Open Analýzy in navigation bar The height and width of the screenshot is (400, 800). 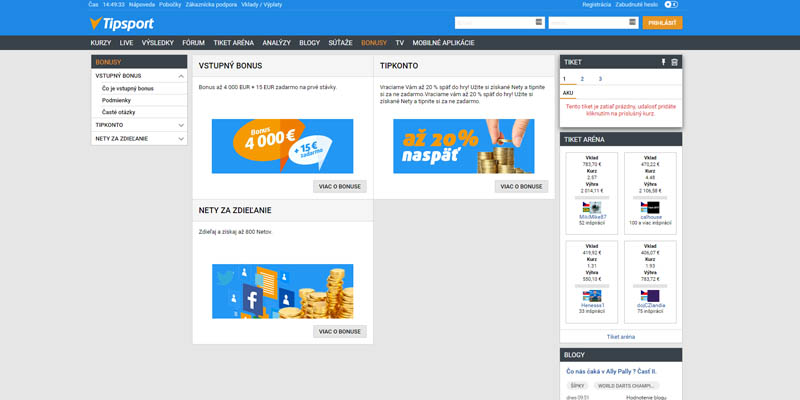pyautogui.click(x=277, y=43)
